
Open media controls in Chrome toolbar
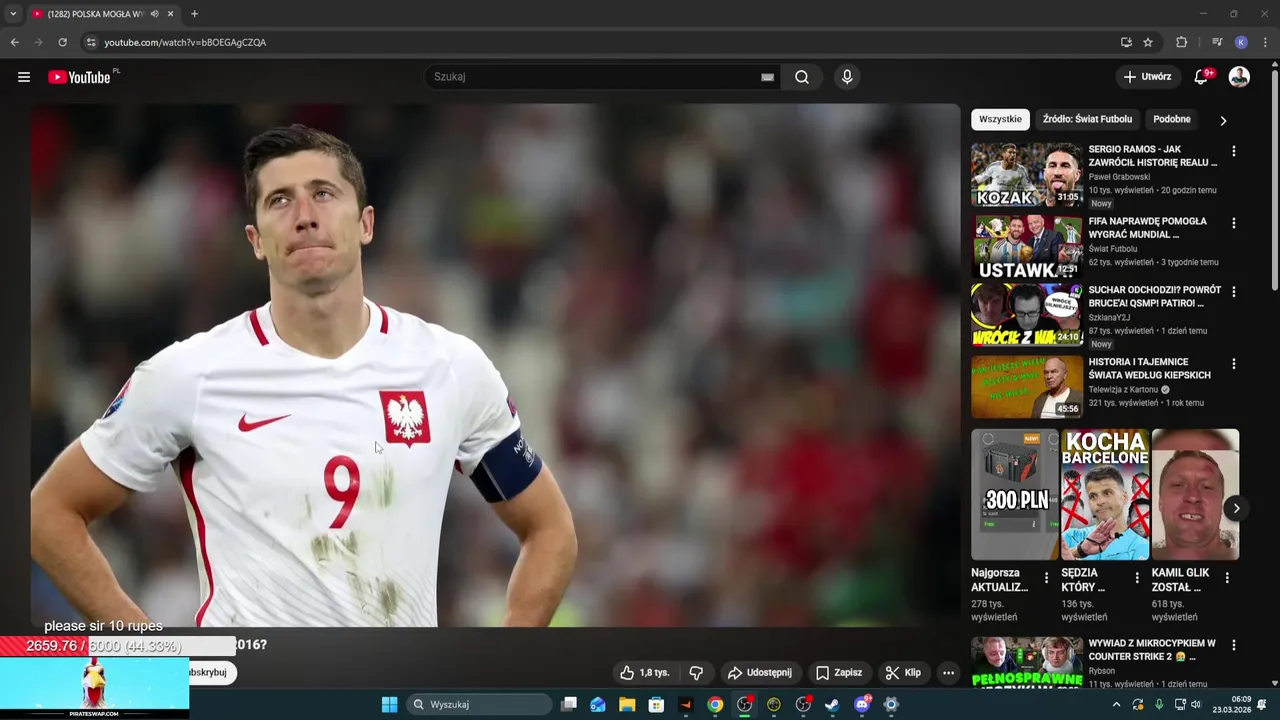1217,42
